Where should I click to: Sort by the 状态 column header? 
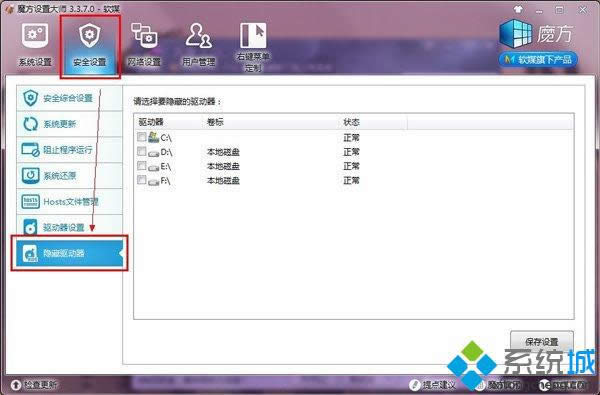pos(373,122)
